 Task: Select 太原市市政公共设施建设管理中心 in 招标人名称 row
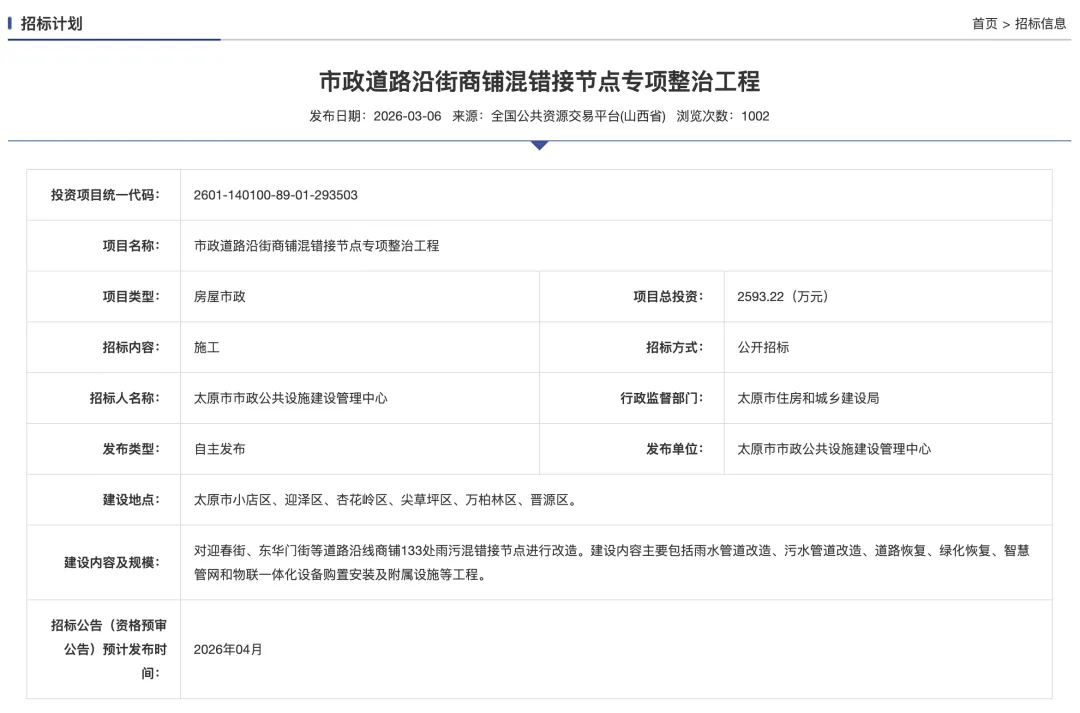291,398
